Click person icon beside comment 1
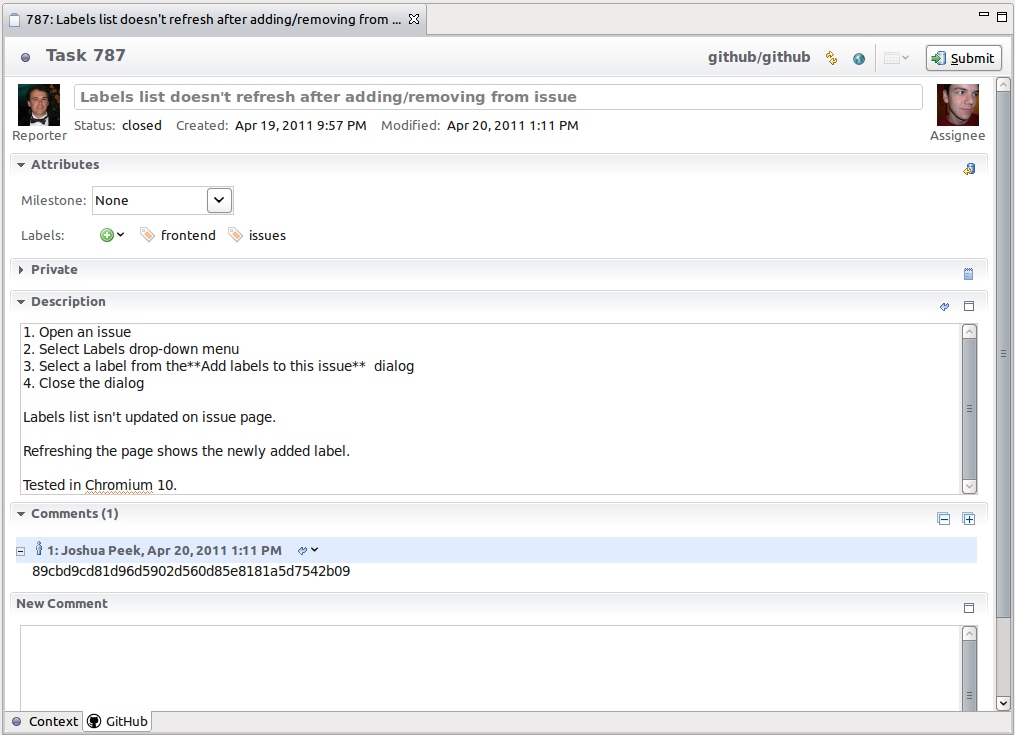The width and height of the screenshot is (1015, 735). tap(38, 549)
